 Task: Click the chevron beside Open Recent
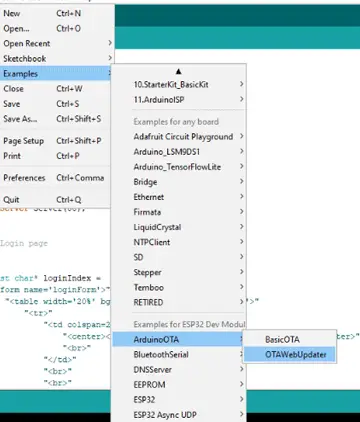pos(110,43)
